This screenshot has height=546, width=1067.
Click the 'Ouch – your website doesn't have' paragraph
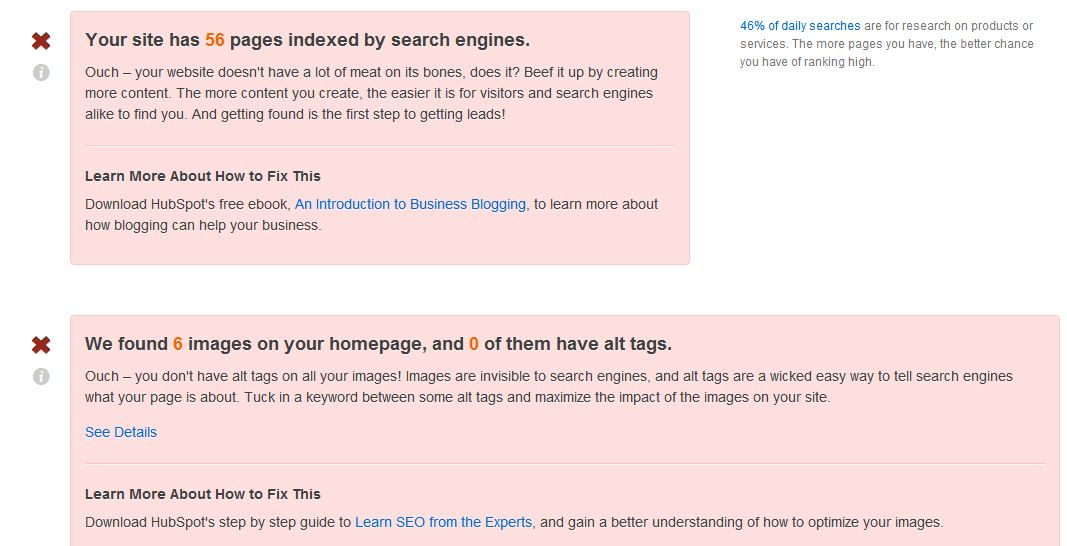(372, 93)
